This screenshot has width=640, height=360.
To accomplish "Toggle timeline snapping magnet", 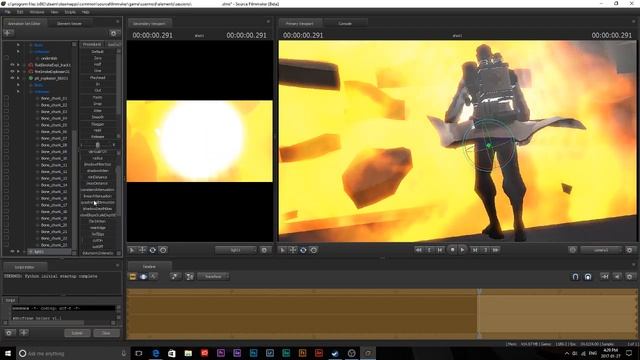I will pyautogui.click(x=575, y=277).
